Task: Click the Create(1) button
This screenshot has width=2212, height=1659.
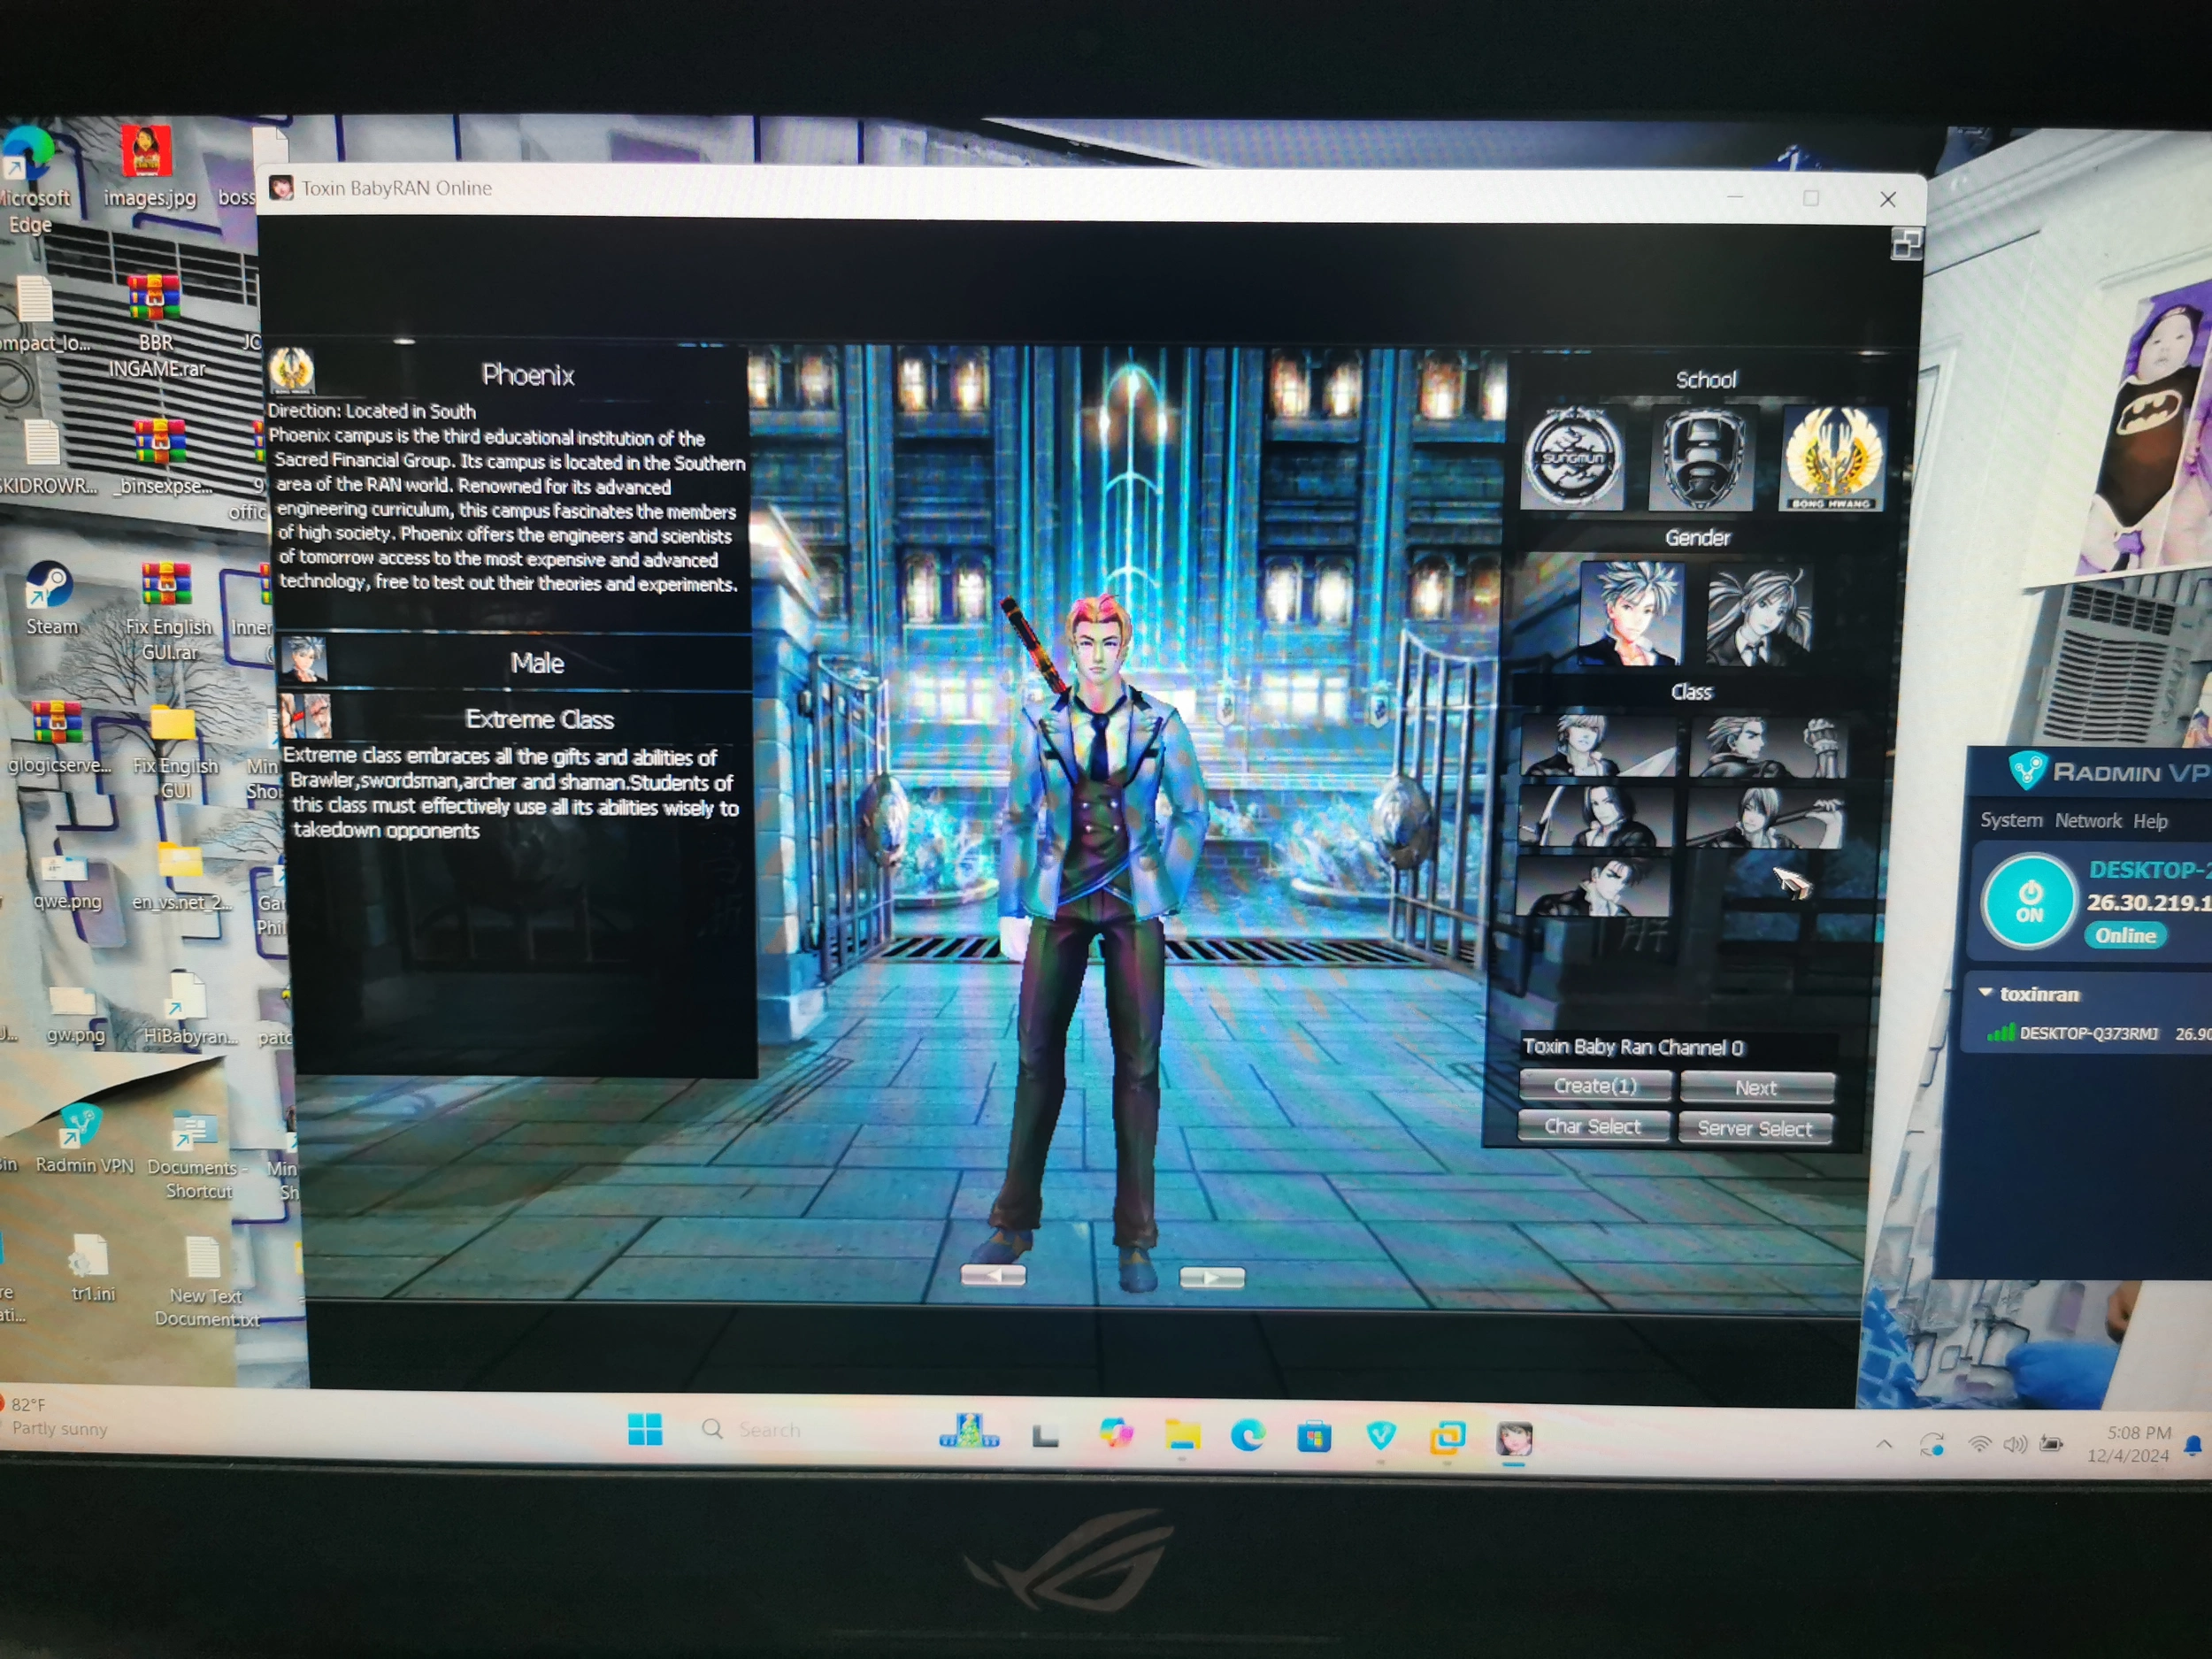Action: [x=1595, y=1085]
